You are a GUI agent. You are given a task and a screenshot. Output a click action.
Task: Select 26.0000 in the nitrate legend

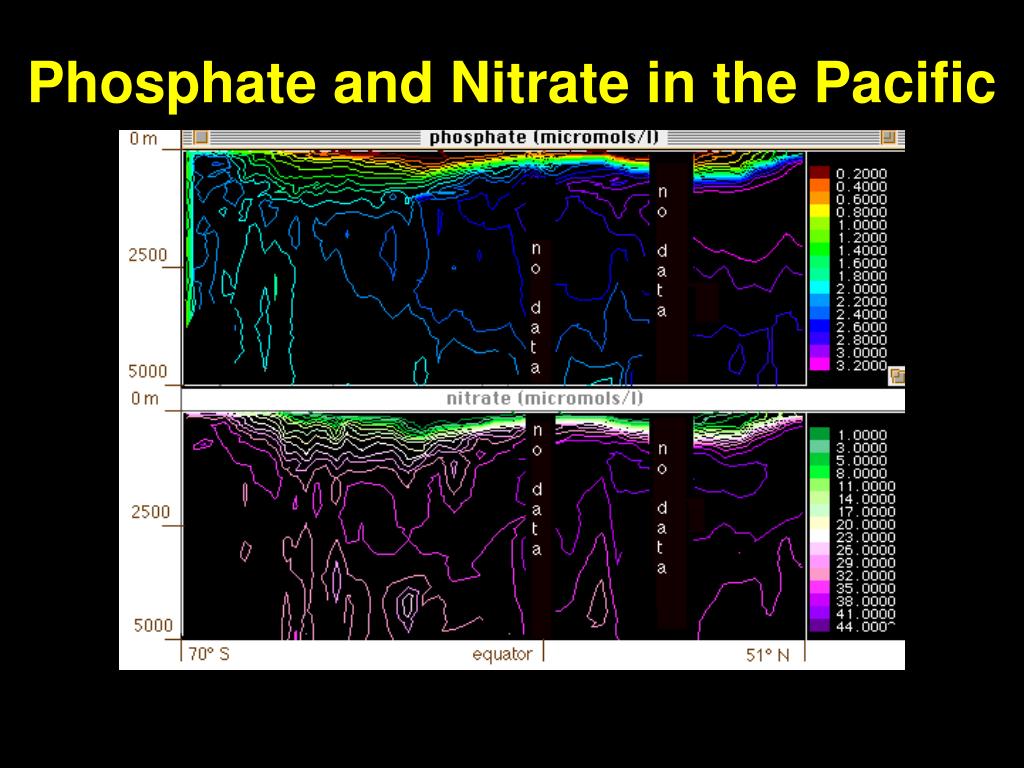(866, 550)
